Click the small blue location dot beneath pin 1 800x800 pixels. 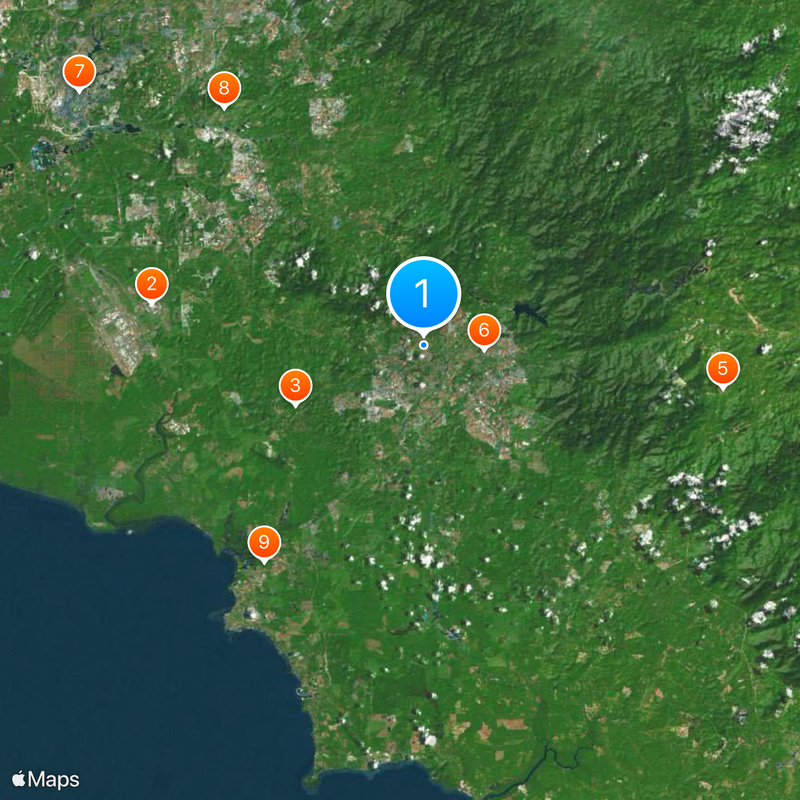click(423, 345)
